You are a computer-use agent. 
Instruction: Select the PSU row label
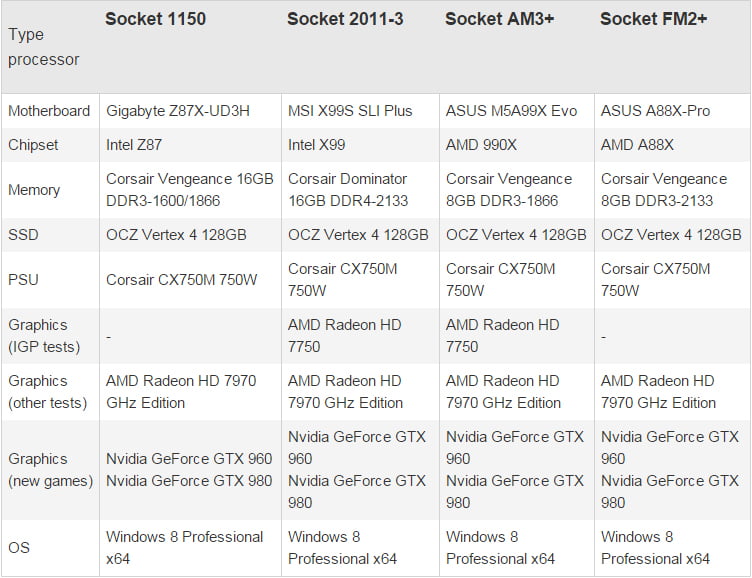click(24, 280)
